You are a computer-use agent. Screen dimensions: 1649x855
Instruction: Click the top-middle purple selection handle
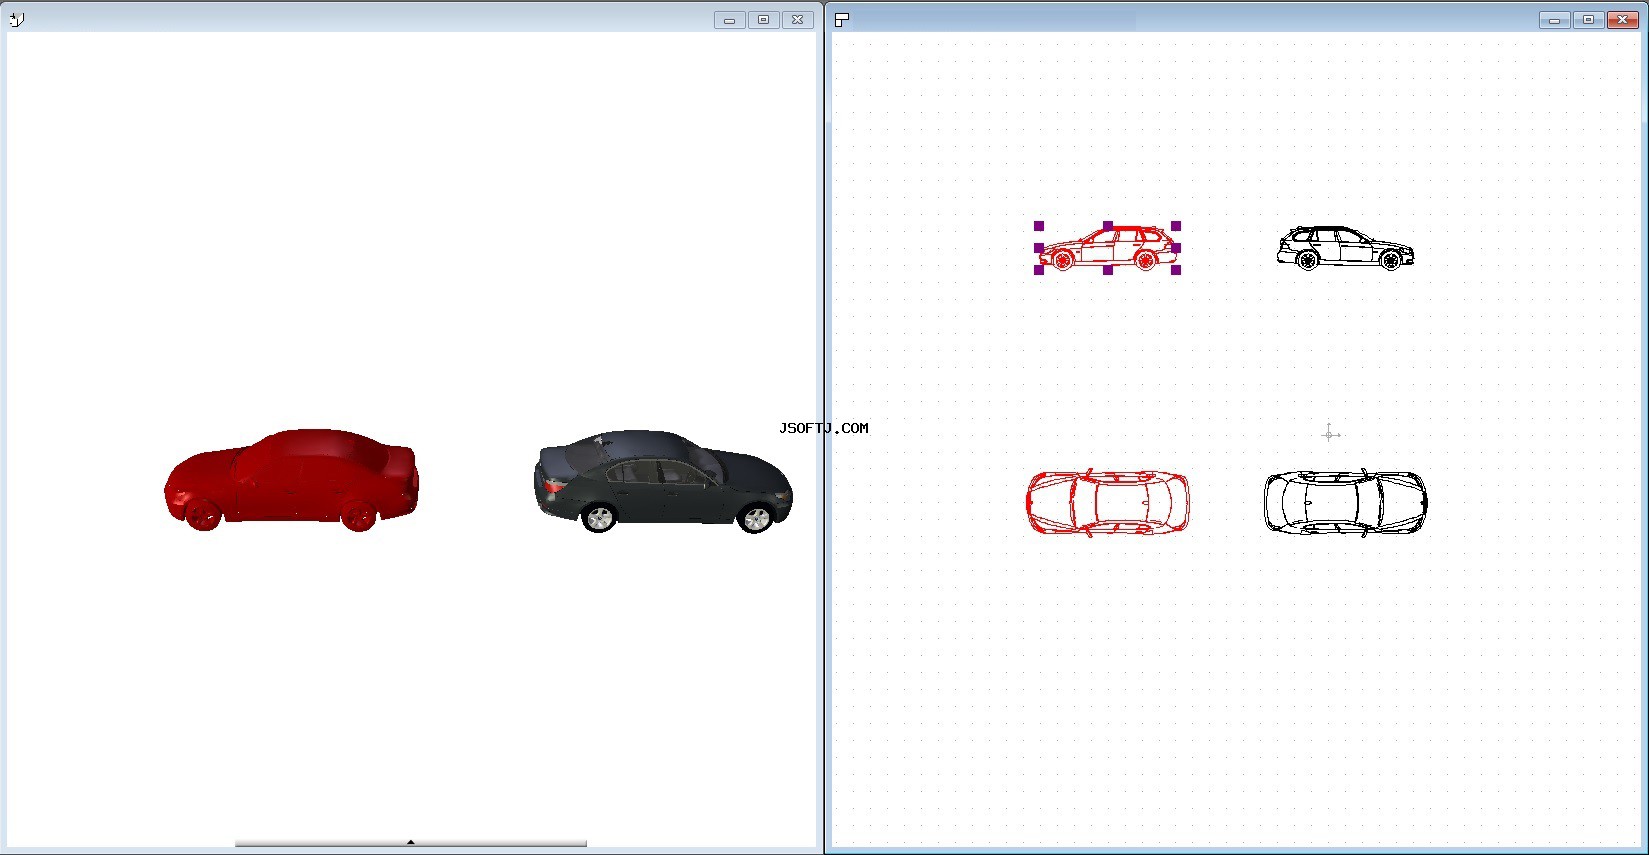coord(1108,226)
